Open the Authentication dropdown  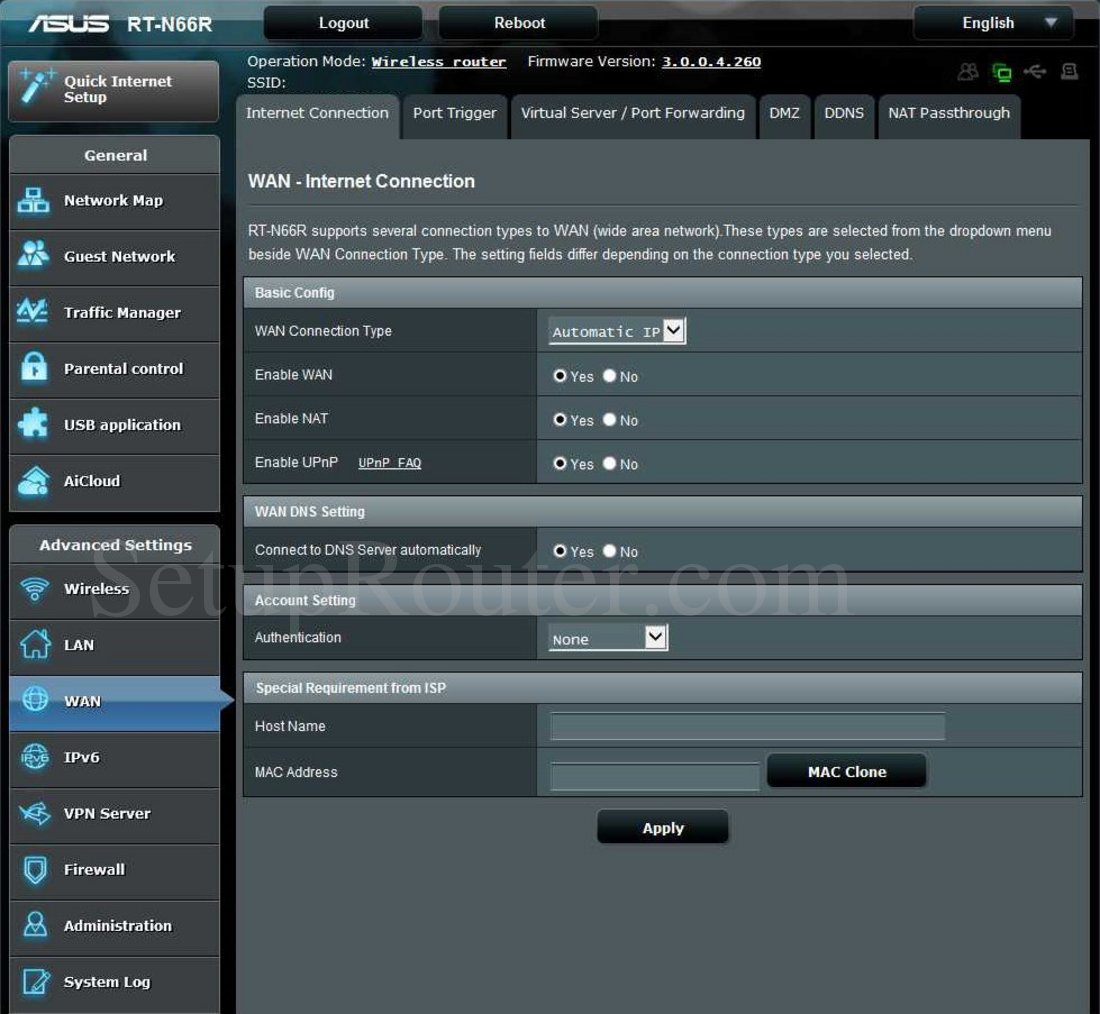(x=608, y=637)
